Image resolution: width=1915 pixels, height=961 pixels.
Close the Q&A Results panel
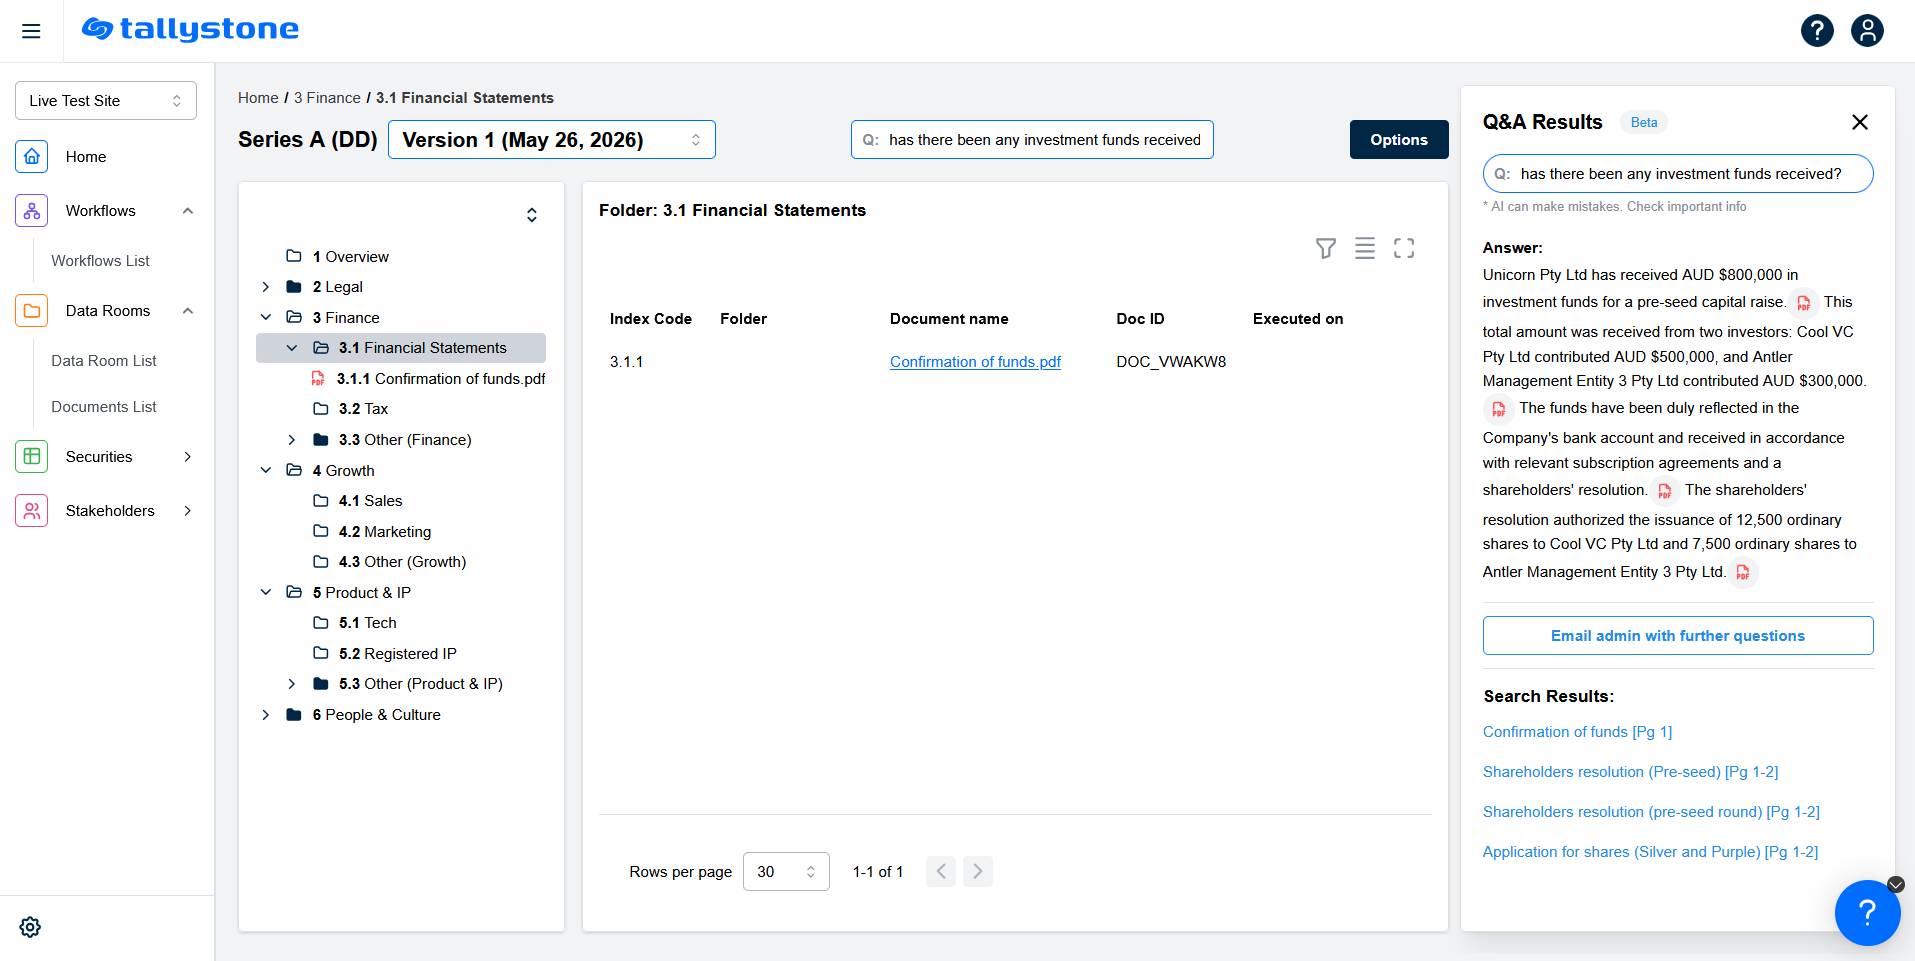tap(1860, 122)
